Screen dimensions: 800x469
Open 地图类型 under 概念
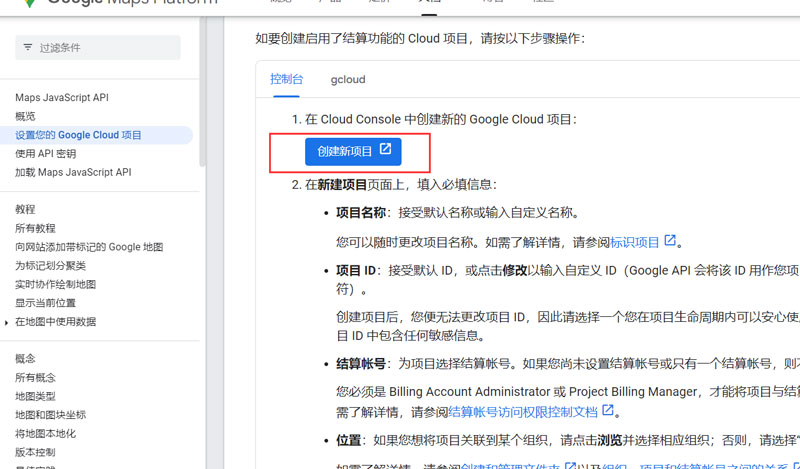pyautogui.click(x=35, y=396)
